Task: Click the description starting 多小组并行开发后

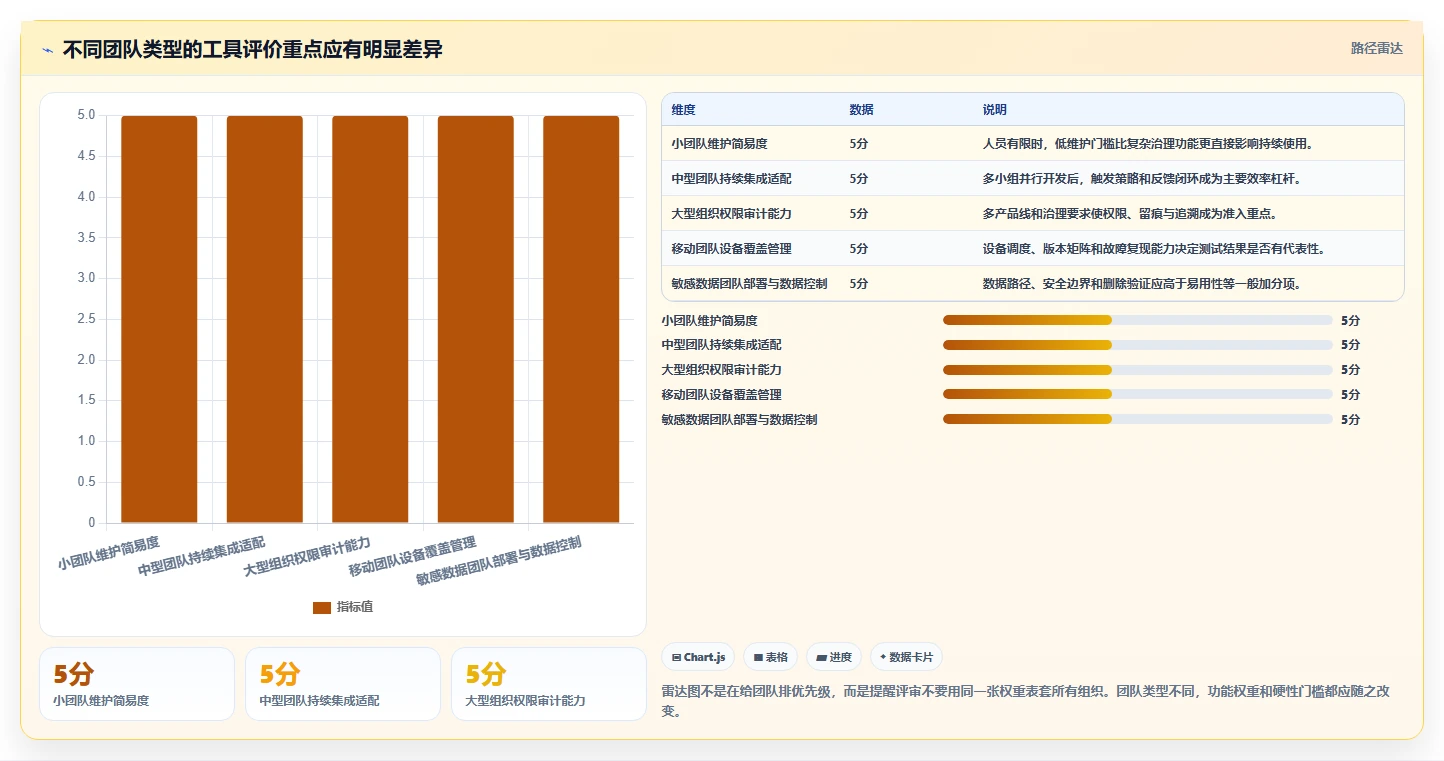Action: click(1141, 179)
